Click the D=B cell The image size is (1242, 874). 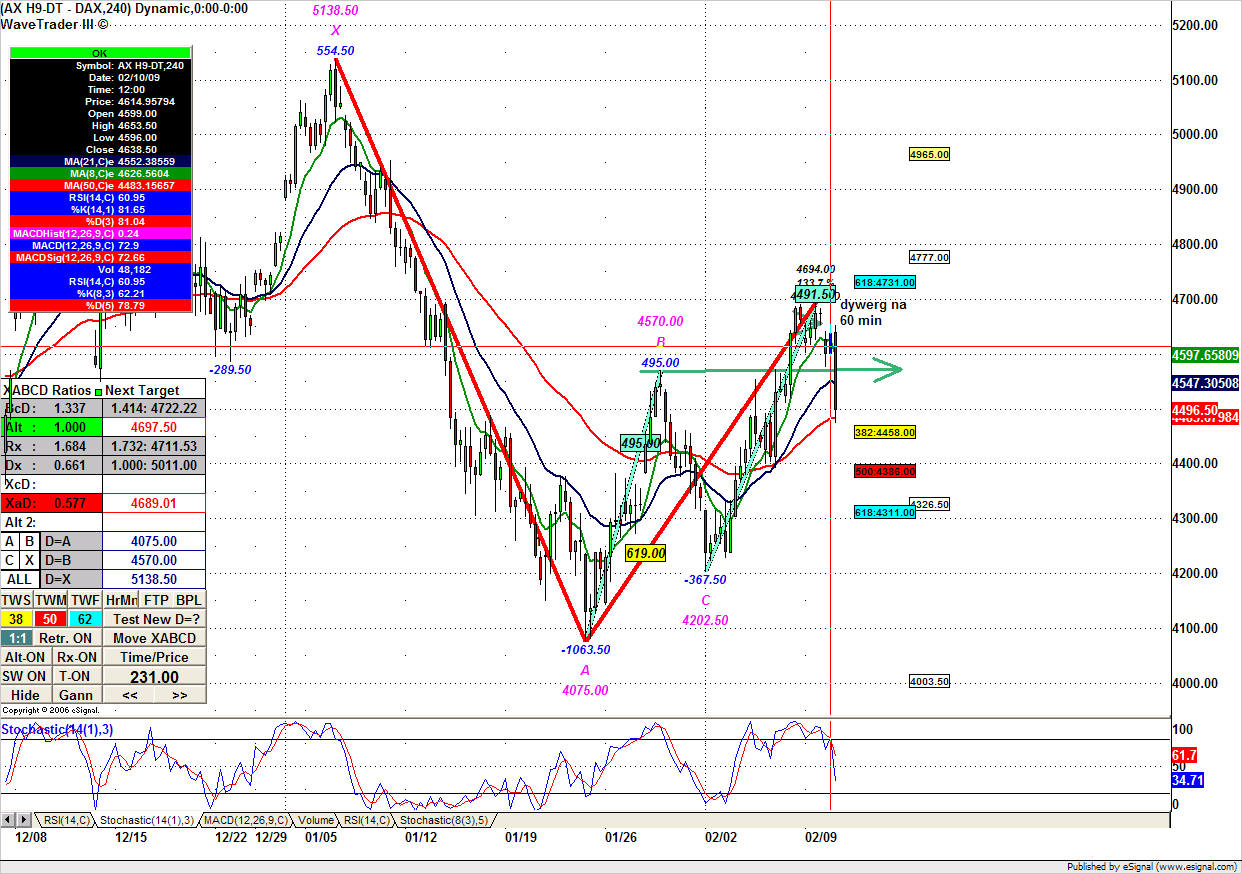(x=71, y=560)
